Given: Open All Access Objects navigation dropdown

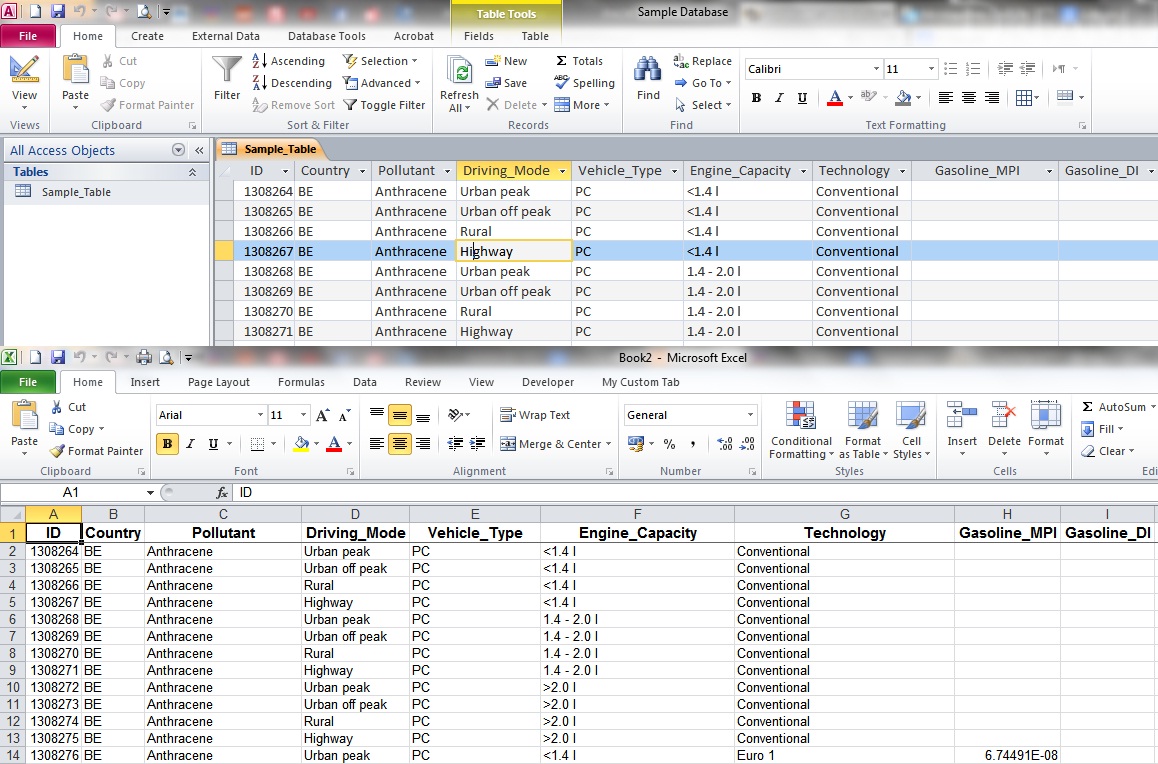Looking at the screenshot, I should pyautogui.click(x=178, y=150).
